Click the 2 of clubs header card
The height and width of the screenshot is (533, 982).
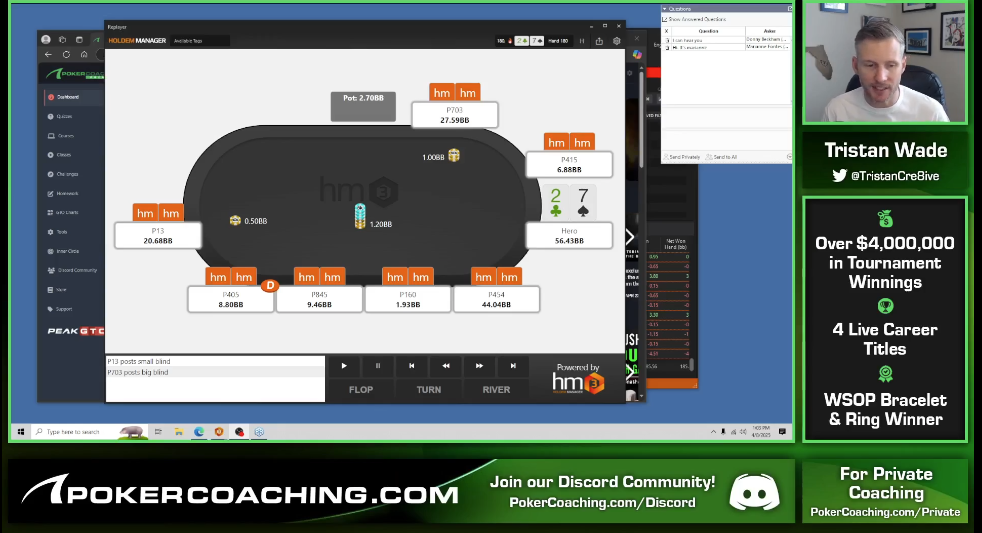click(522, 41)
